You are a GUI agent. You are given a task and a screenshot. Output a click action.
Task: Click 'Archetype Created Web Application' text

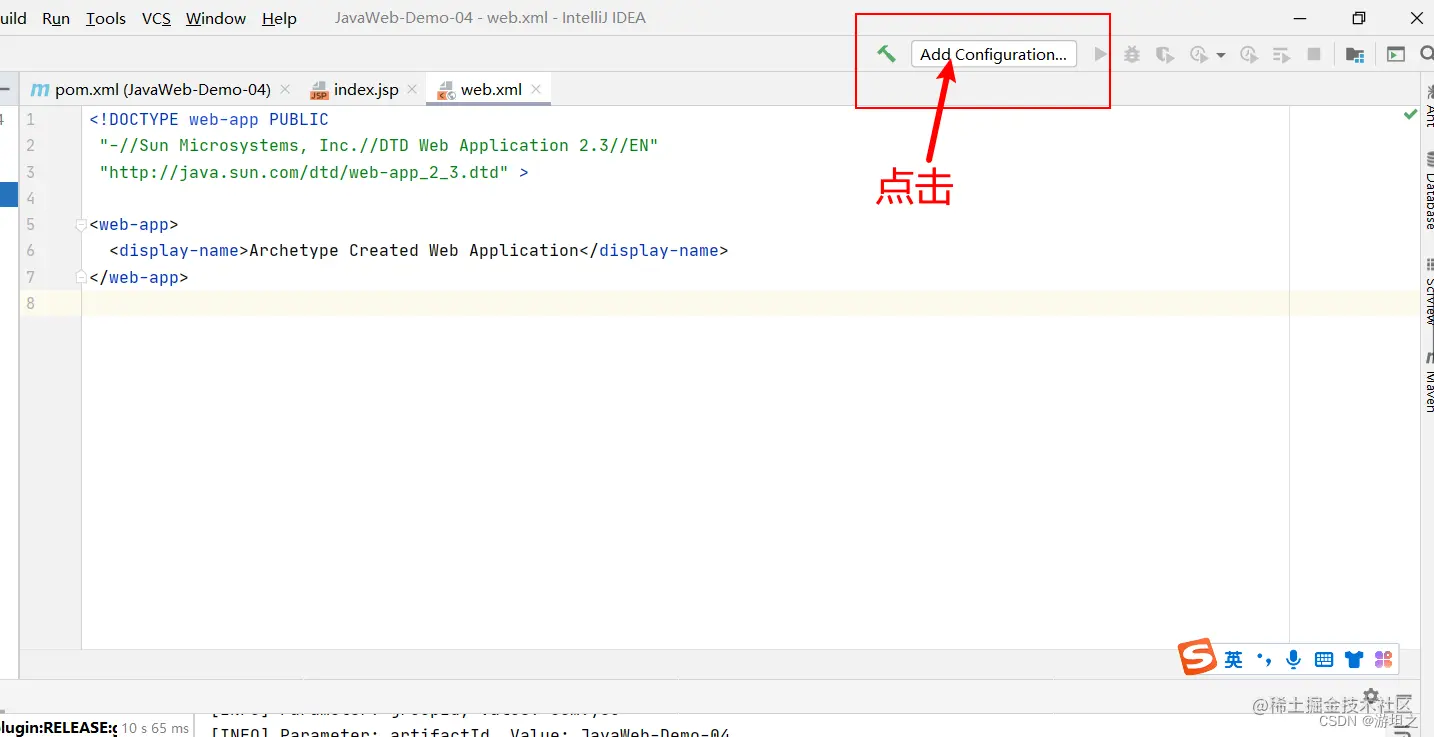tap(414, 250)
